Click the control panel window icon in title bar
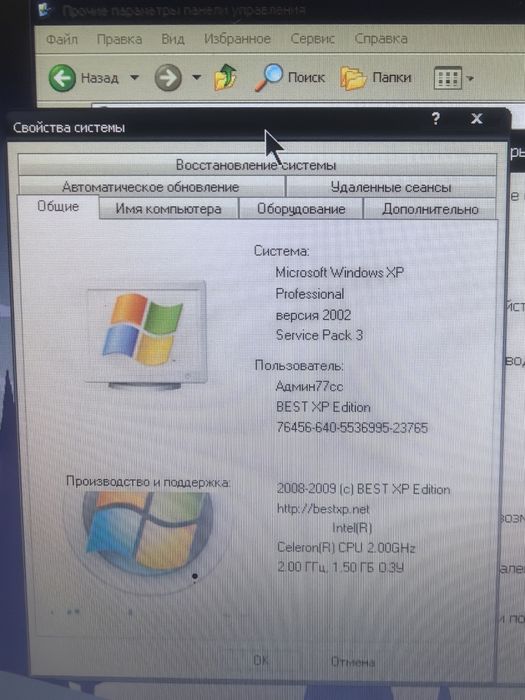The image size is (525, 700). coord(45,10)
